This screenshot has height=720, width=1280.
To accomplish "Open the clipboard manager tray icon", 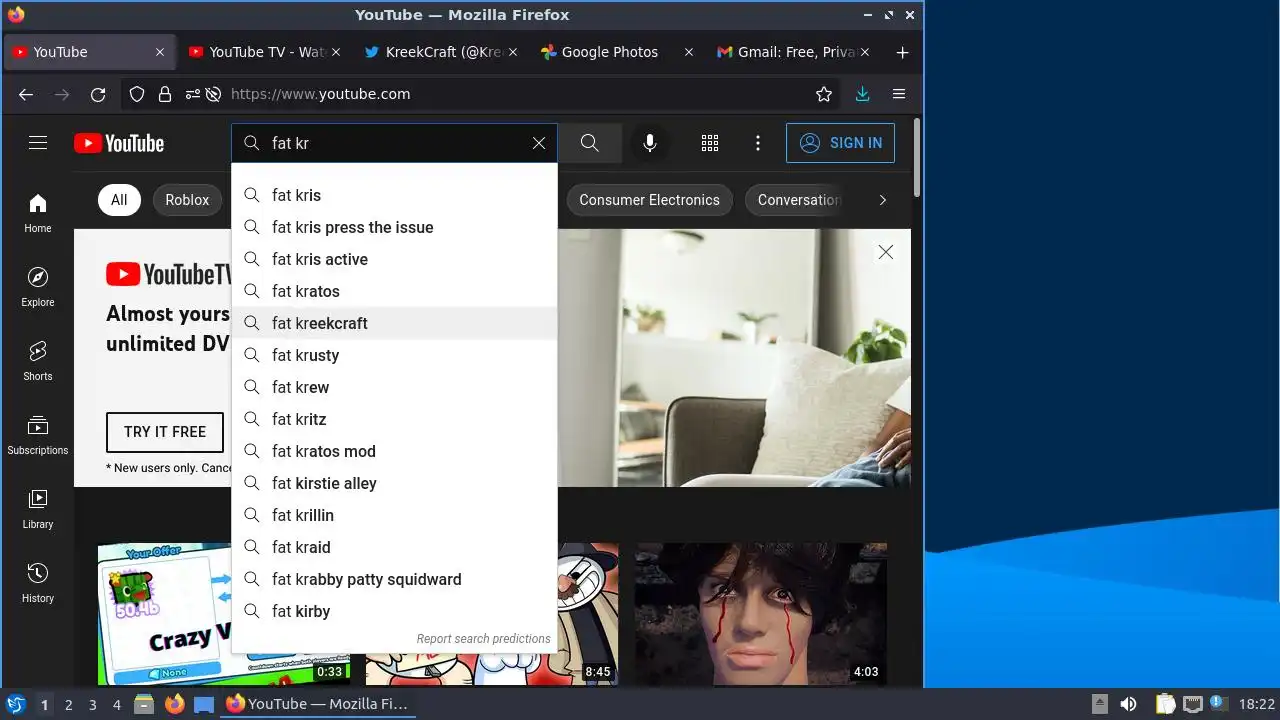I will coord(1165,704).
